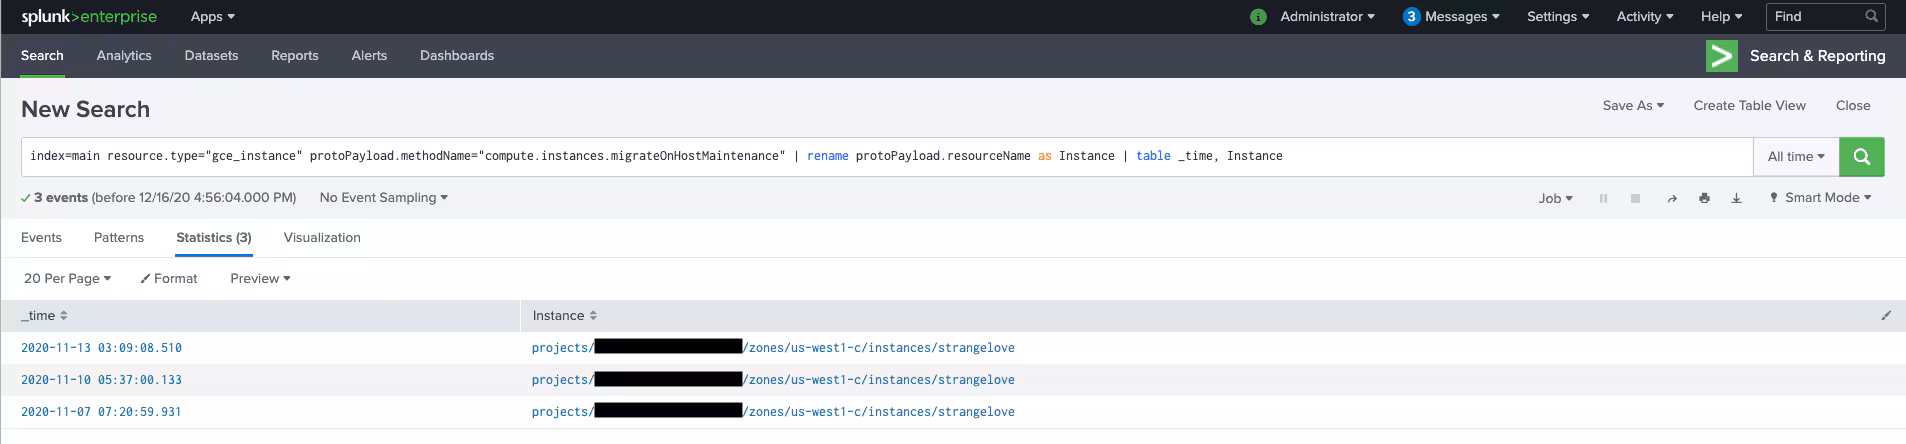Export results with download icon

point(1736,198)
